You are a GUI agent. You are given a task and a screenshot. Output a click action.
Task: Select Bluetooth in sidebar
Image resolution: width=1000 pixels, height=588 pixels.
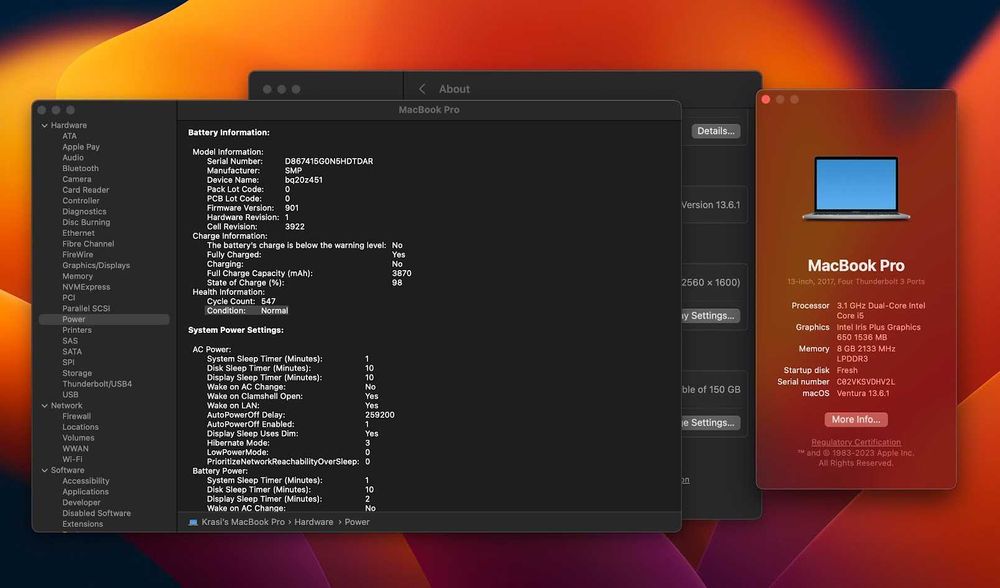click(x=80, y=168)
